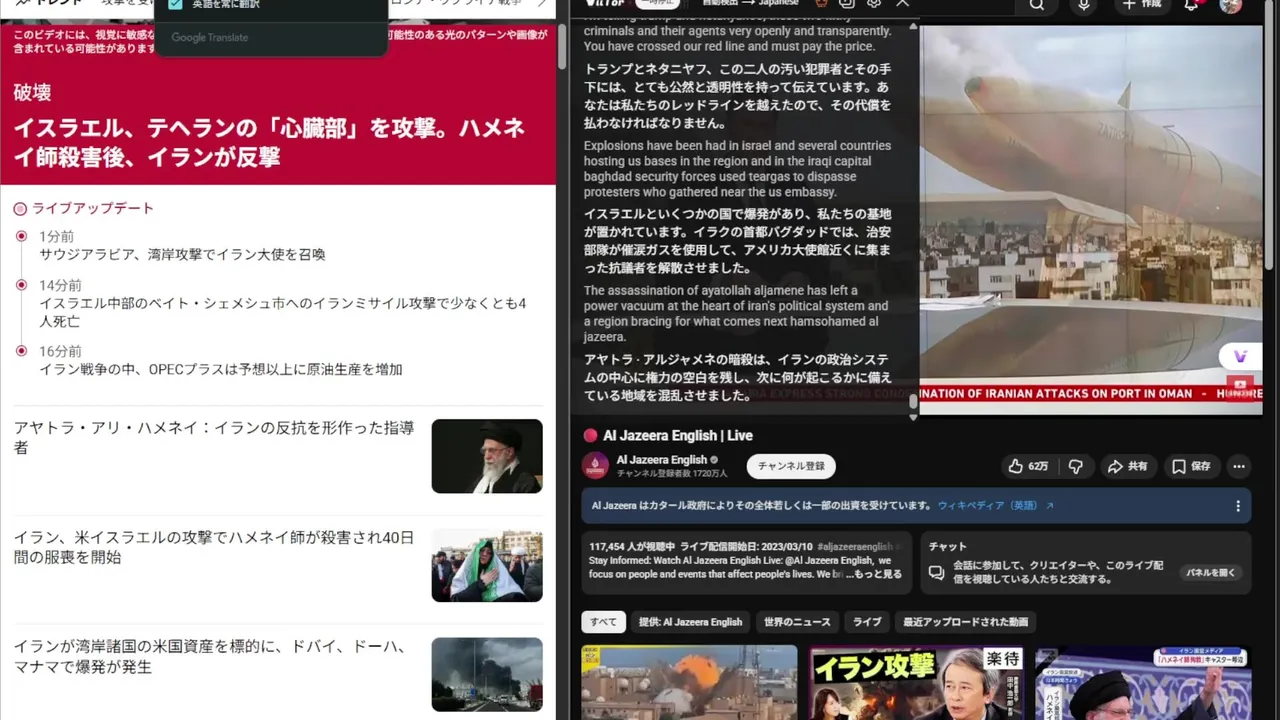This screenshot has width=1280, height=720.
Task: Open the main イスラエル、テヘラン headline
Action: (269, 143)
